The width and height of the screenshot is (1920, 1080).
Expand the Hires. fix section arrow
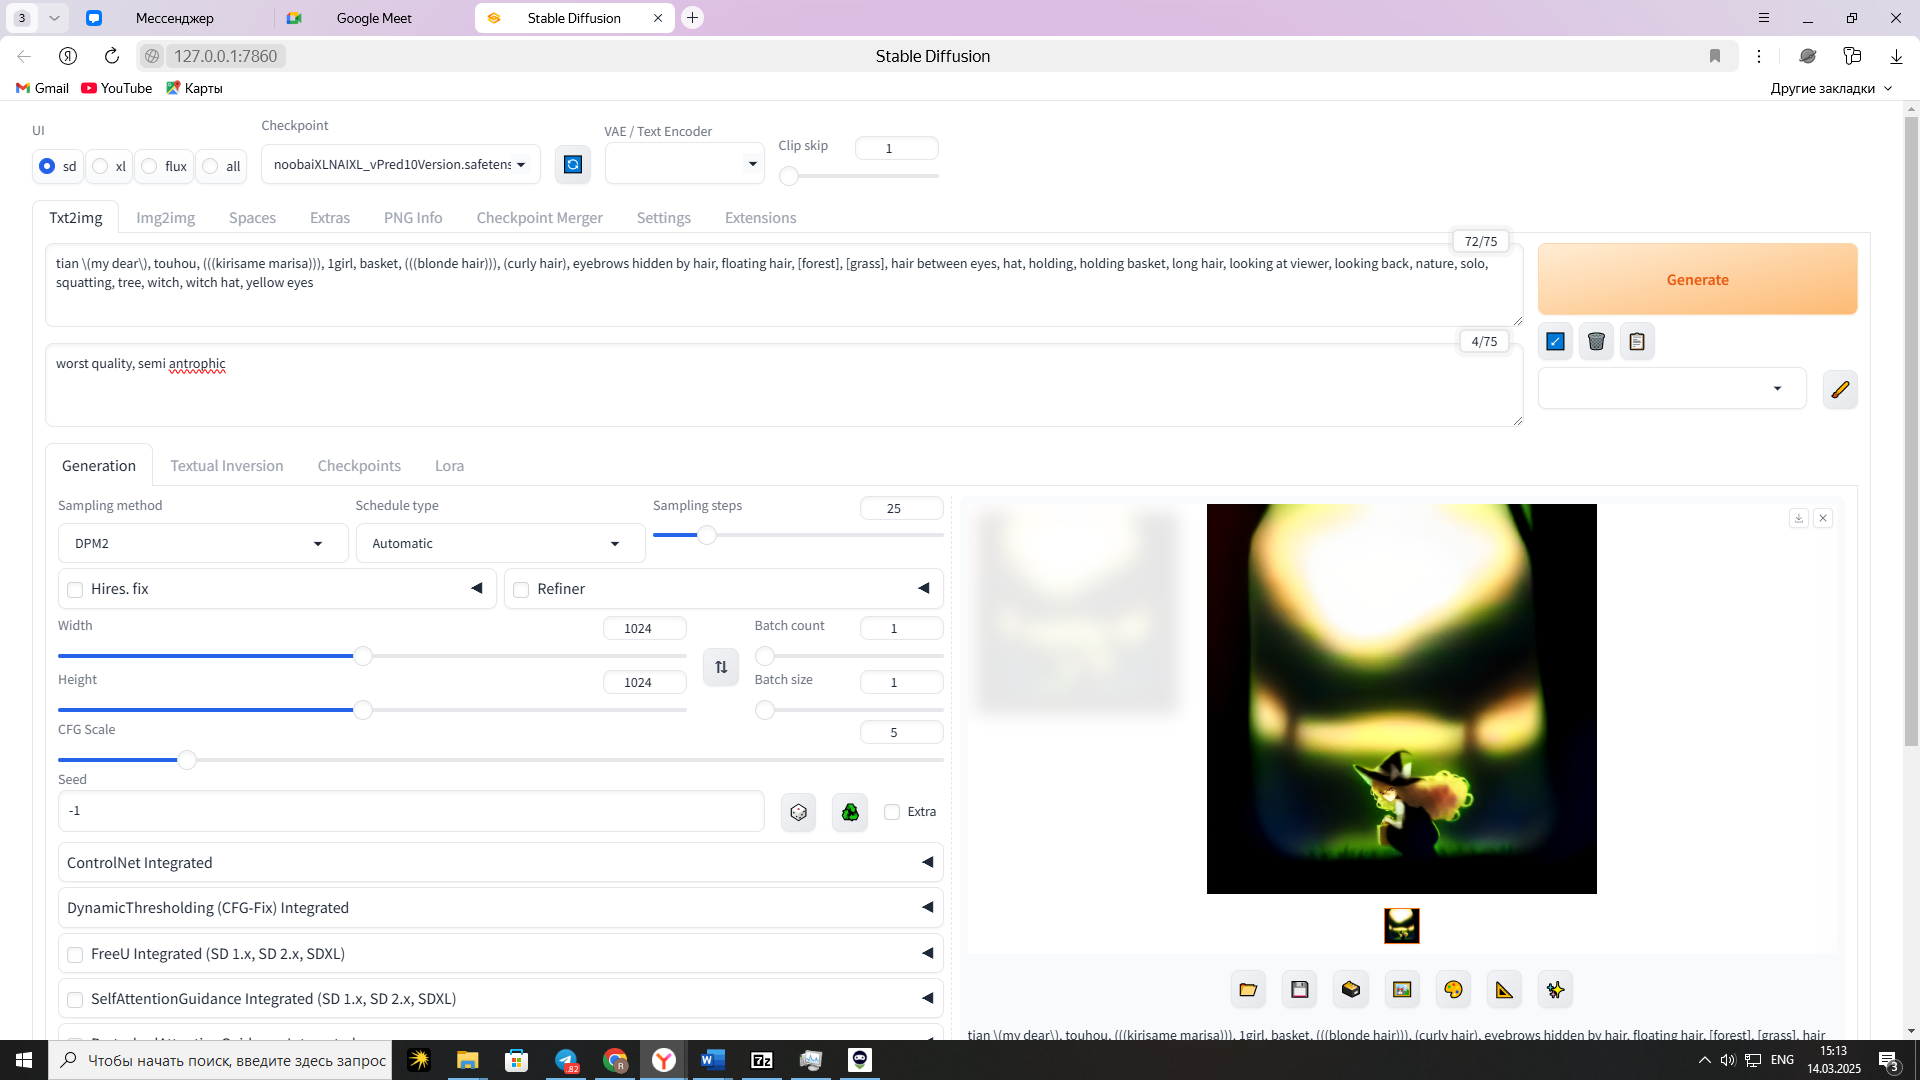click(477, 588)
